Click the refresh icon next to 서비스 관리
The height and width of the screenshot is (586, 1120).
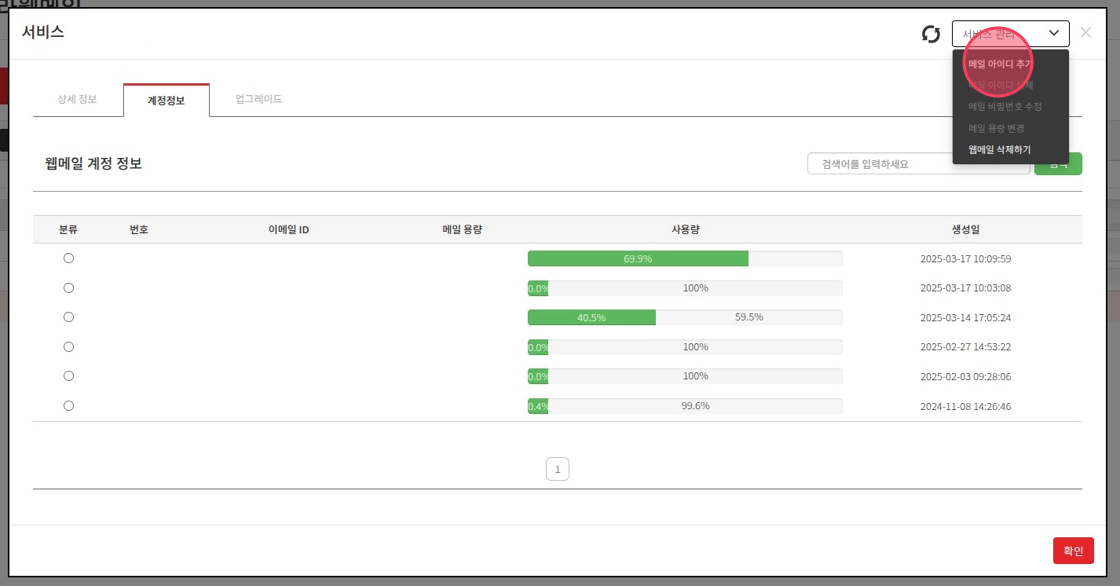931,34
